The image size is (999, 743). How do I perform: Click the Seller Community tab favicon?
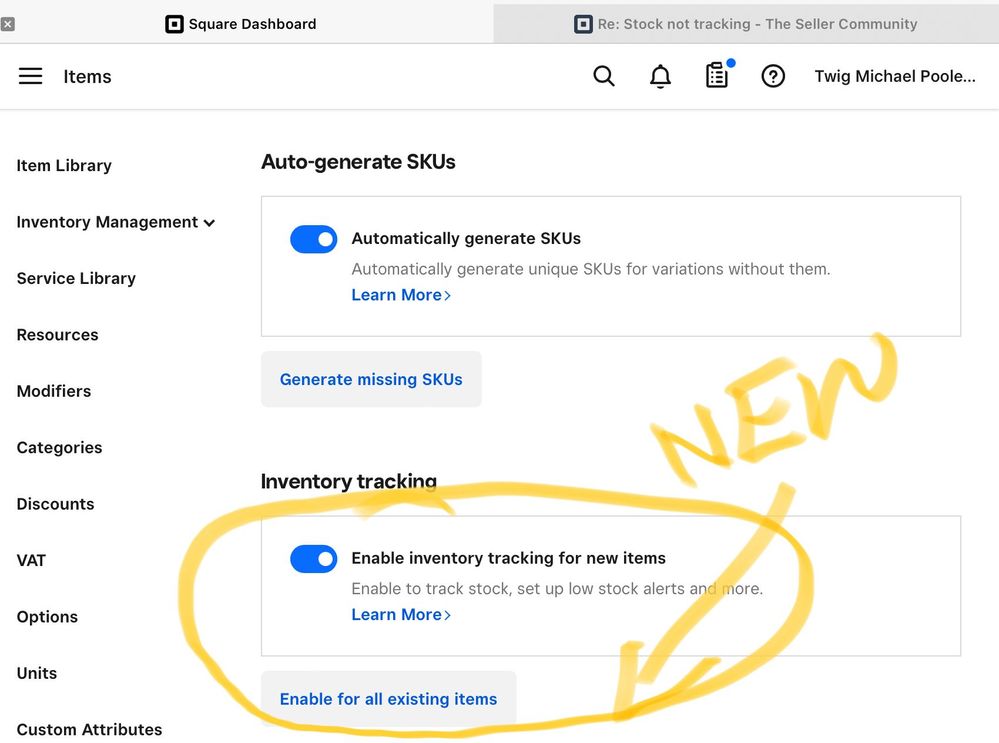(x=583, y=24)
